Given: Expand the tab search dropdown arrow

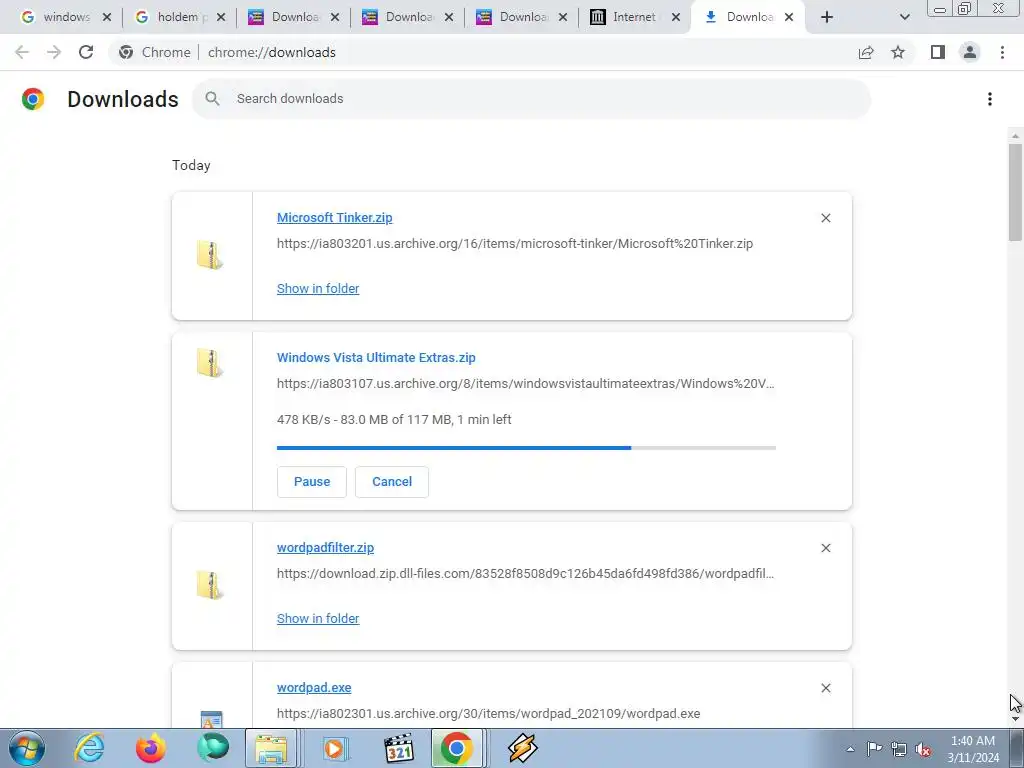Looking at the screenshot, I should point(904,17).
